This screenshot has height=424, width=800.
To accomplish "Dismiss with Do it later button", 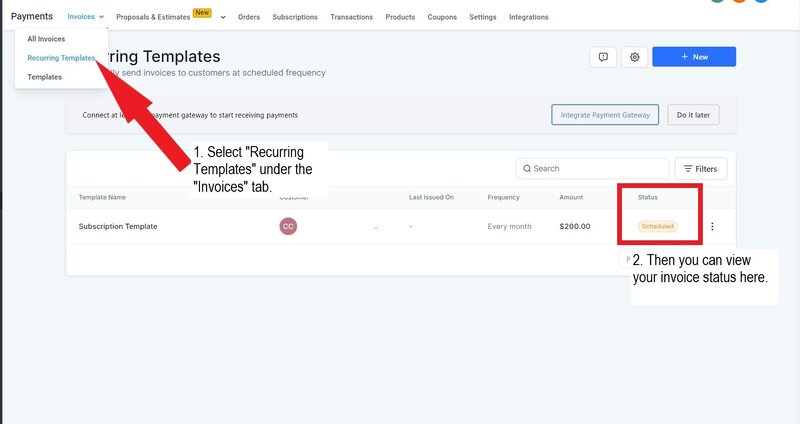I will click(x=693, y=115).
